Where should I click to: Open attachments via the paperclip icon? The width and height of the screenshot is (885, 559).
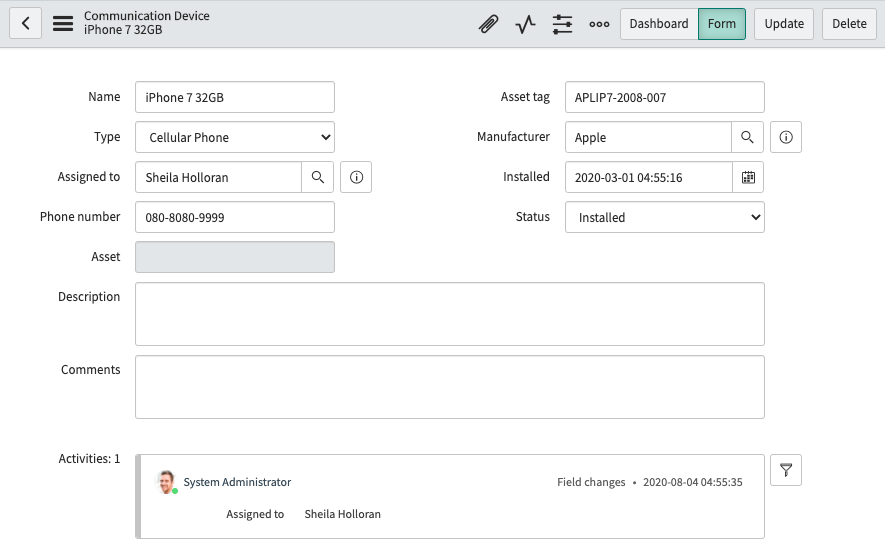point(489,24)
